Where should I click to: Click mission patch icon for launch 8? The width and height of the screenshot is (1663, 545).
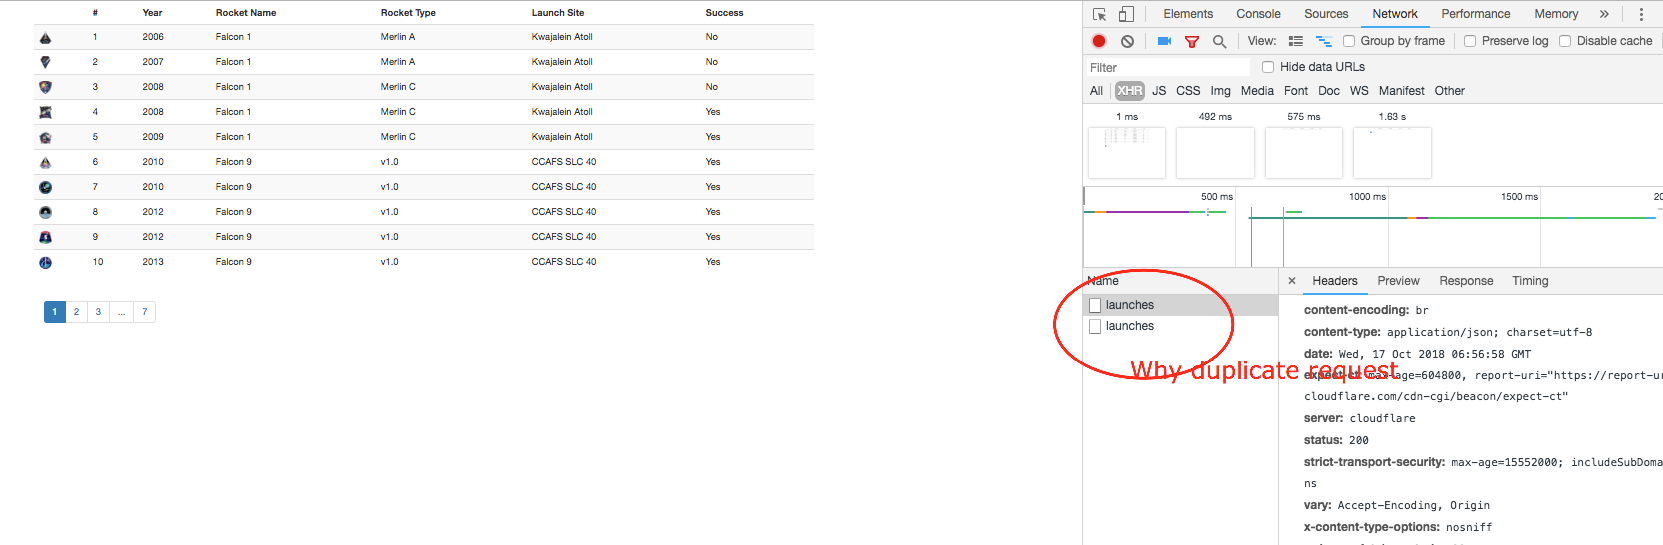point(45,212)
